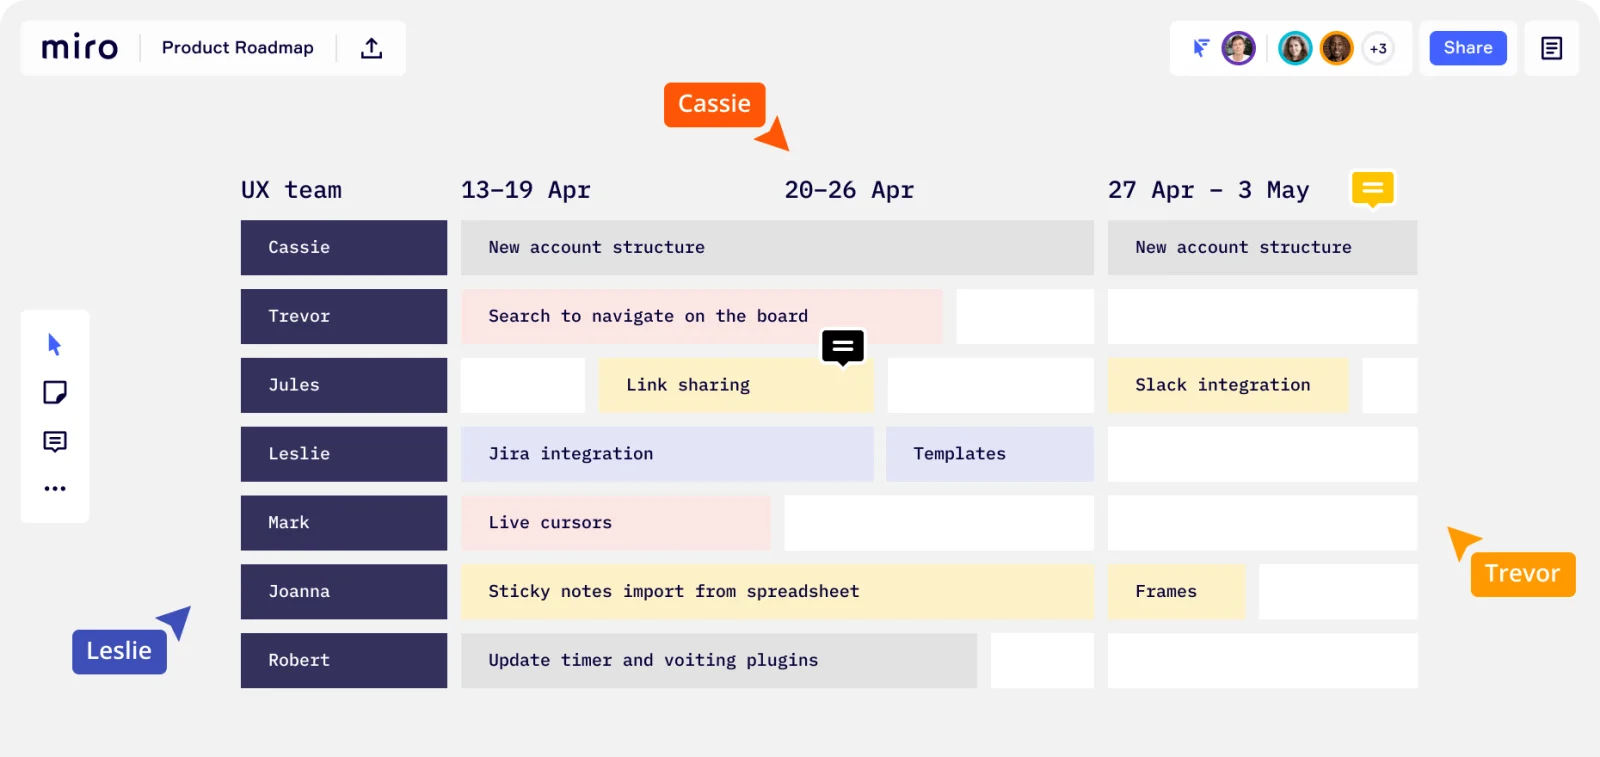Click the export upload icon
This screenshot has width=1600, height=757.
[372, 48]
